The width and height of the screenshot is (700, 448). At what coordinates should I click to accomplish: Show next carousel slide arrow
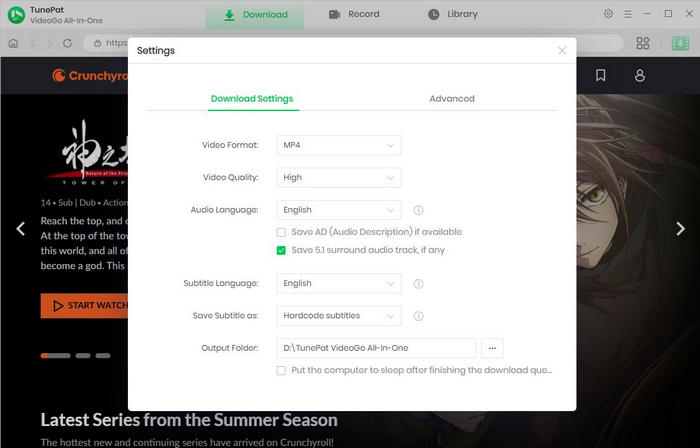click(680, 229)
